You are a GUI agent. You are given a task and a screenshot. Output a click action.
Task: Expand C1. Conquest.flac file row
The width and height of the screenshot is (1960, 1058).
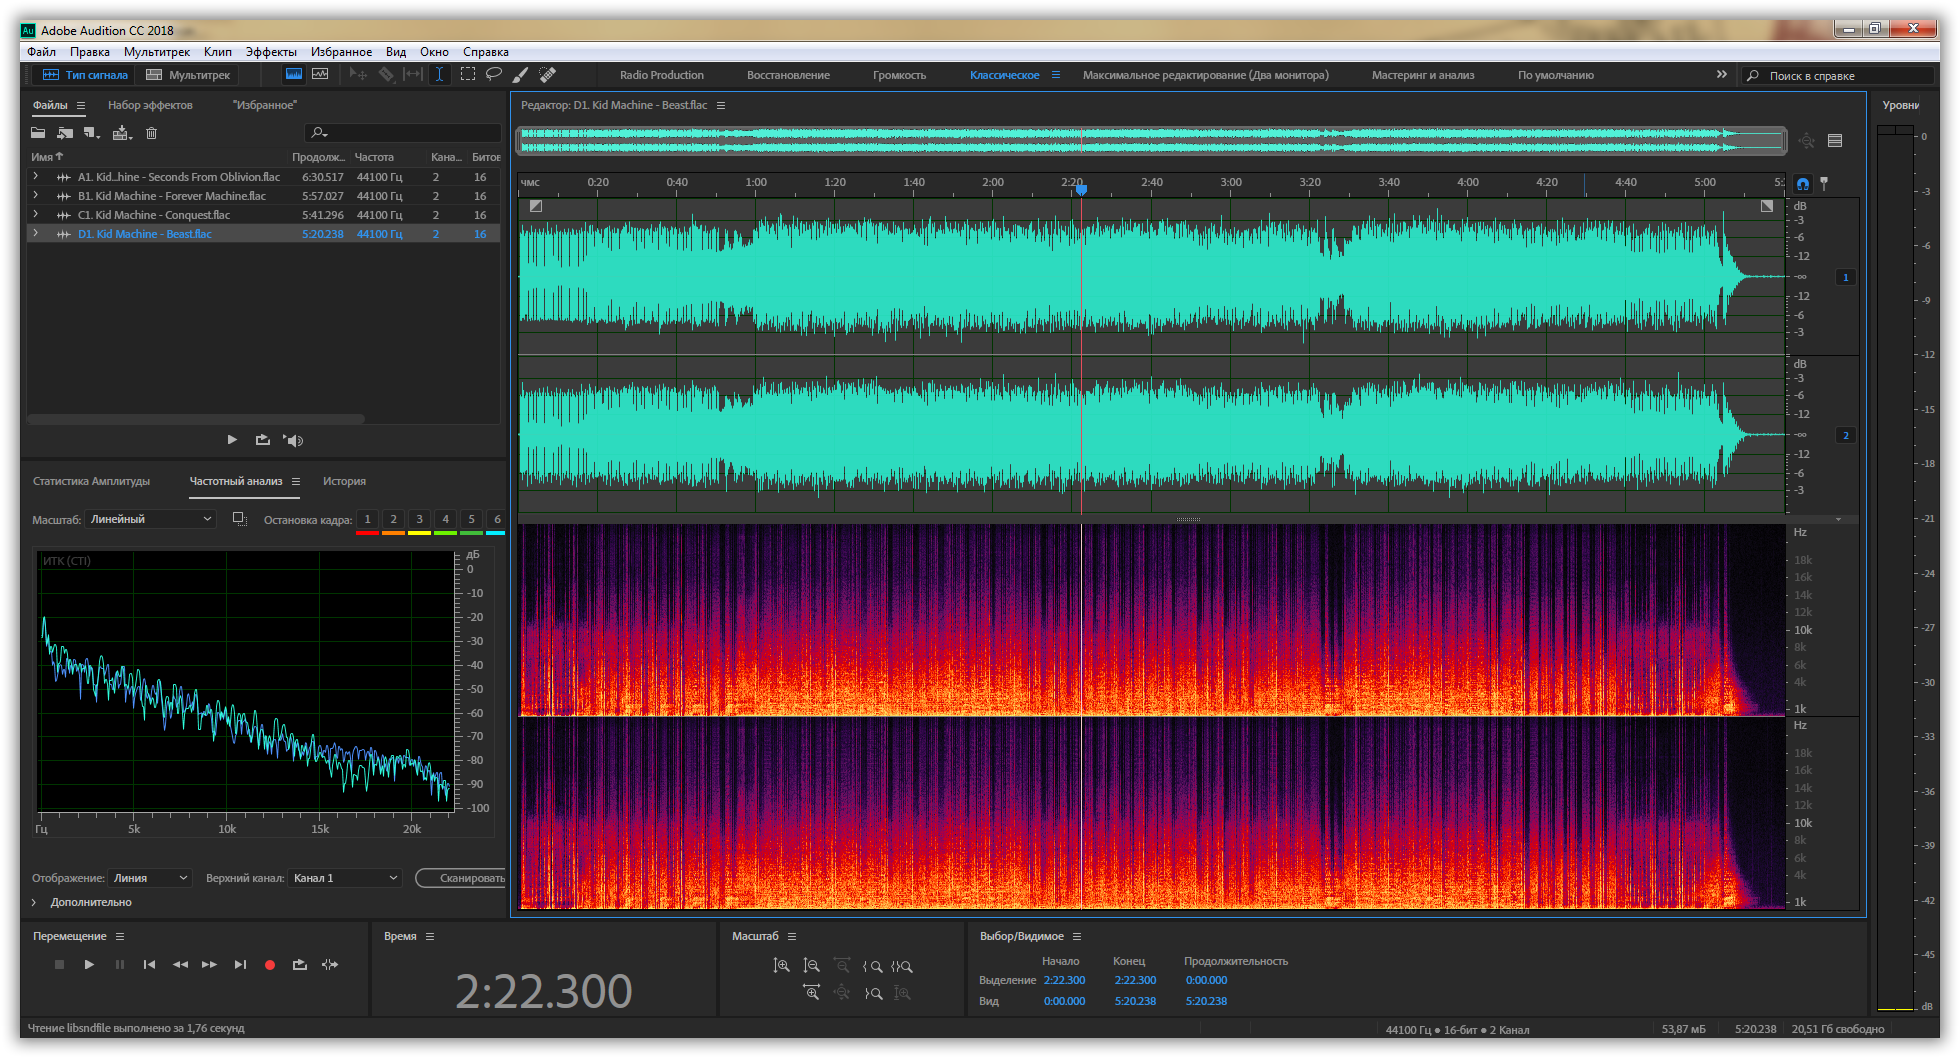tap(36, 215)
